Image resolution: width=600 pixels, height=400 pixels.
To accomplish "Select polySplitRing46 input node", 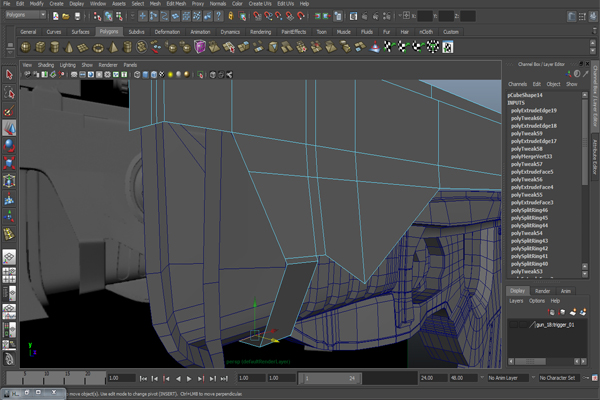I will click(x=529, y=210).
